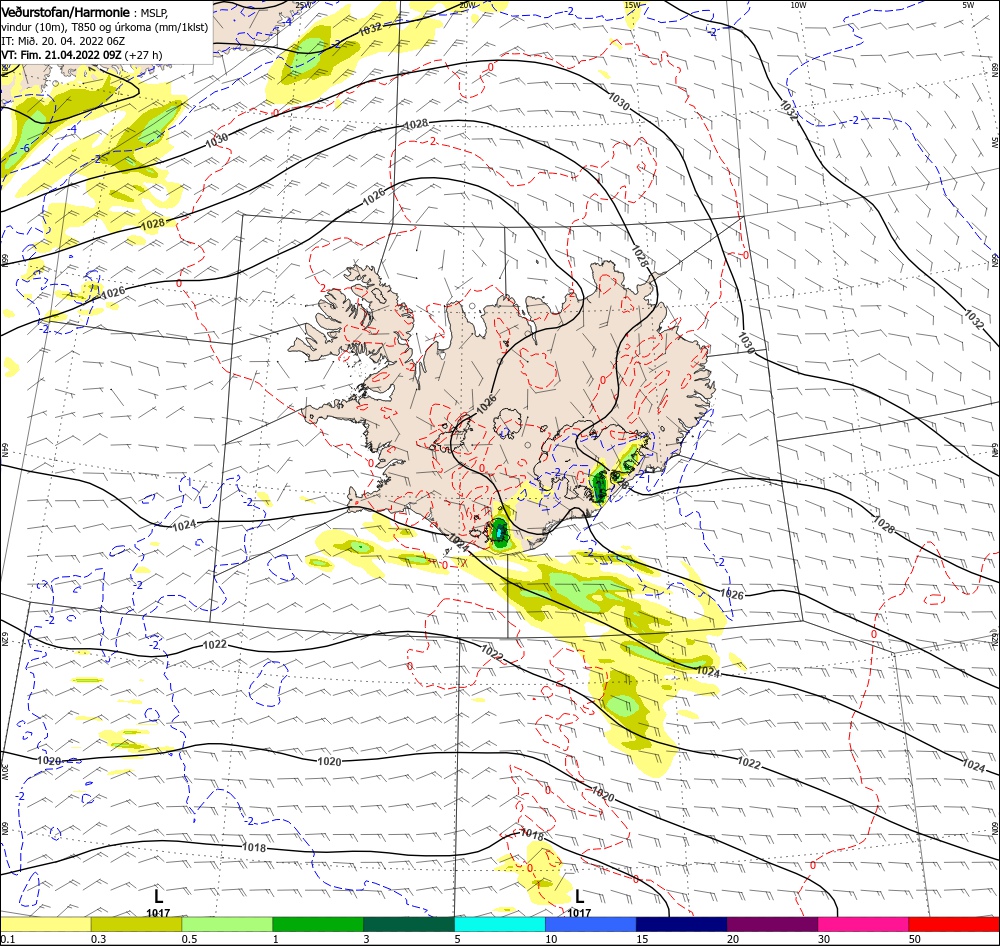The height and width of the screenshot is (946, 1000).
Task: Click legend value "0.5"
Action: pos(189,939)
